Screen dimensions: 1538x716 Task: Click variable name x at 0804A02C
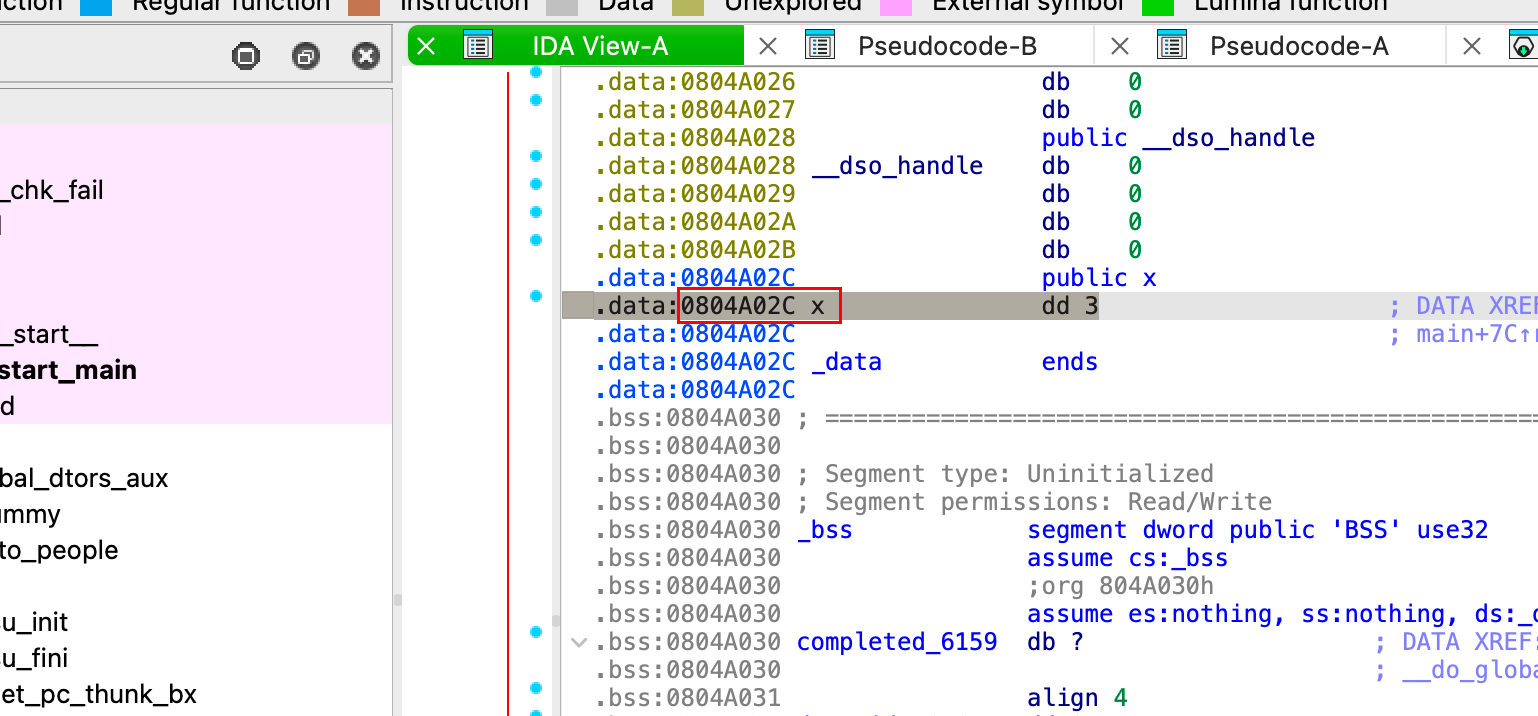(x=818, y=306)
